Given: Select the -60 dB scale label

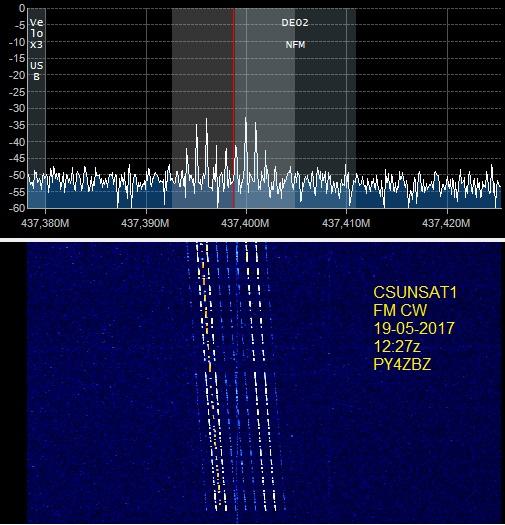Looking at the screenshot, I should [x=17, y=208].
